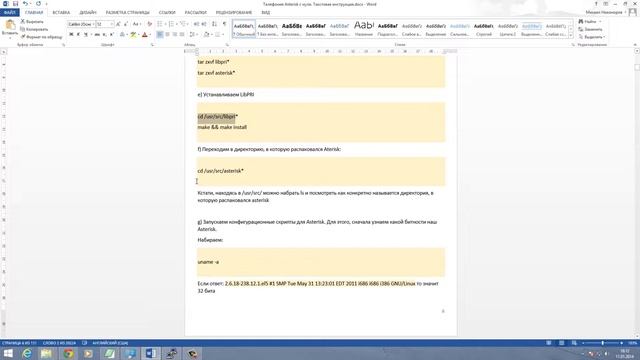Open font name dropdown
This screenshot has height=360, width=640.
point(93,24)
